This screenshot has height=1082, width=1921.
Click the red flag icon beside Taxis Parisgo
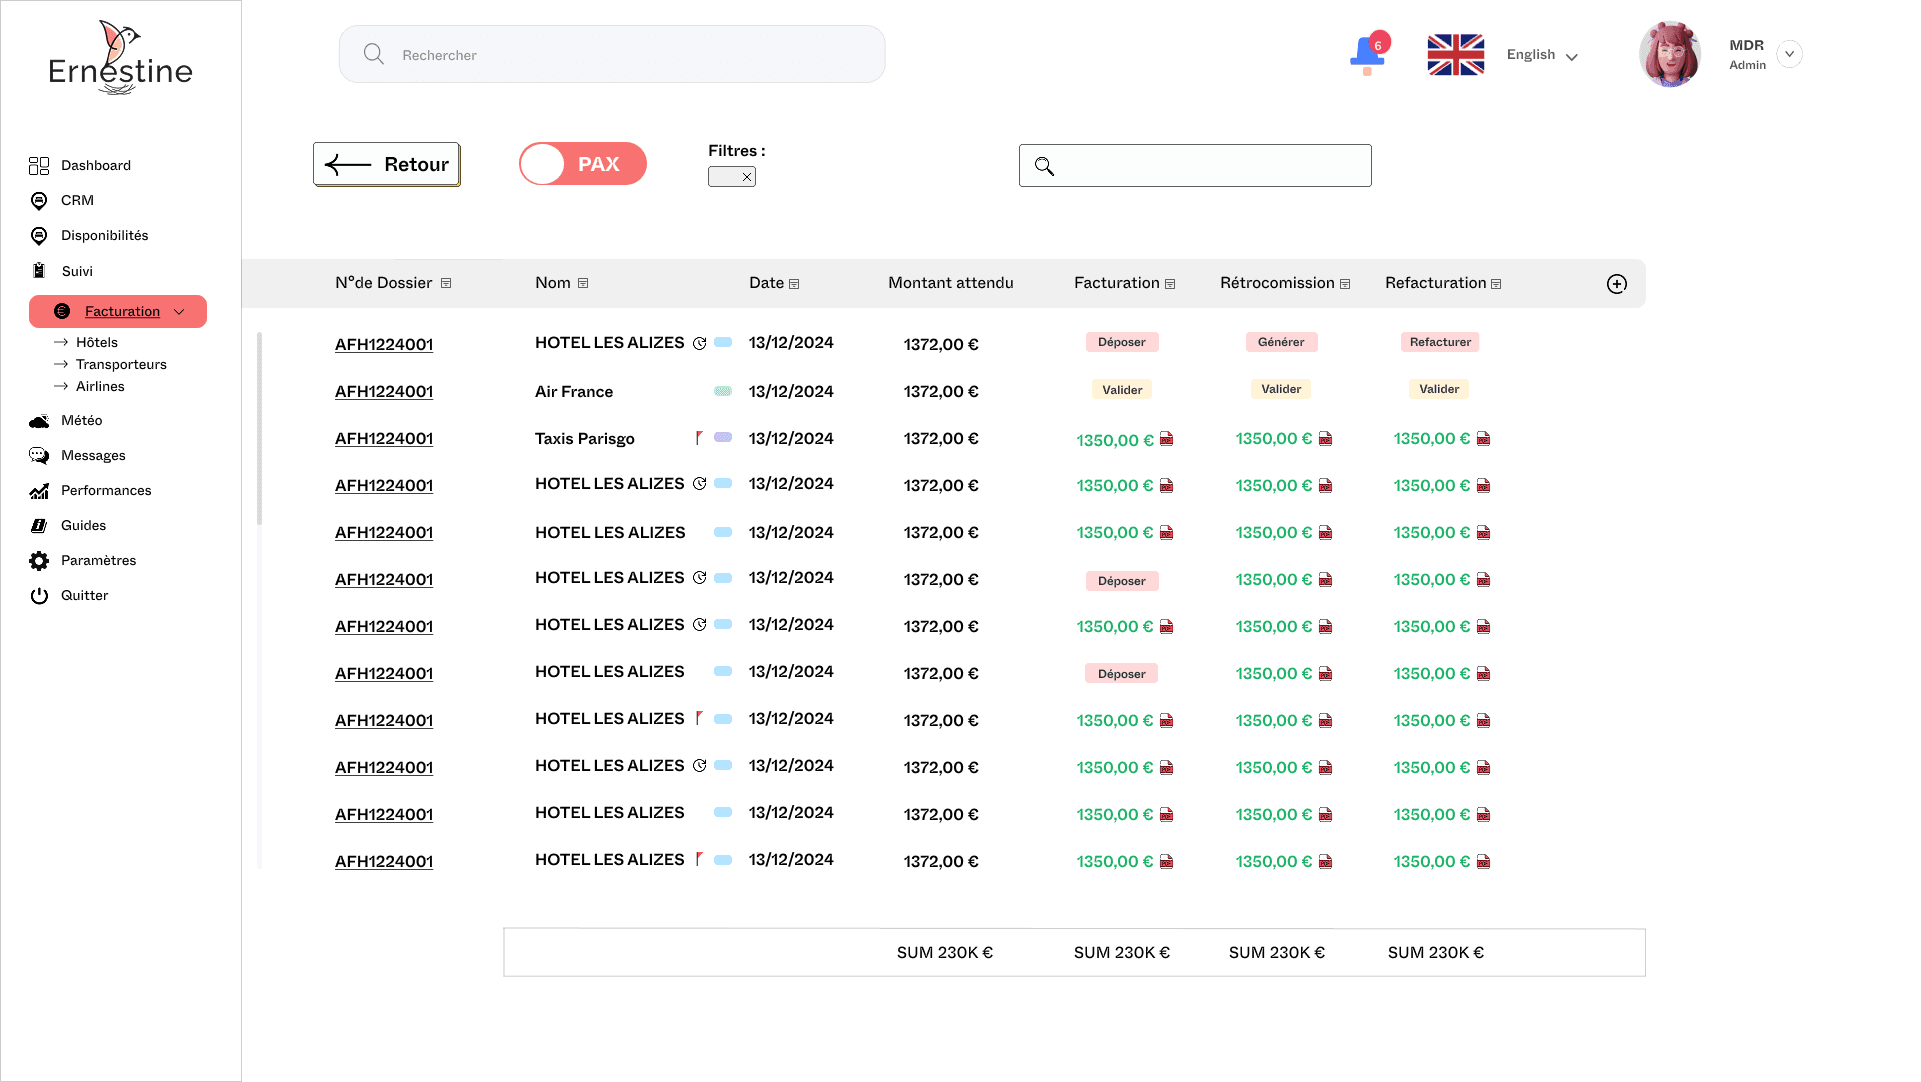pos(699,438)
